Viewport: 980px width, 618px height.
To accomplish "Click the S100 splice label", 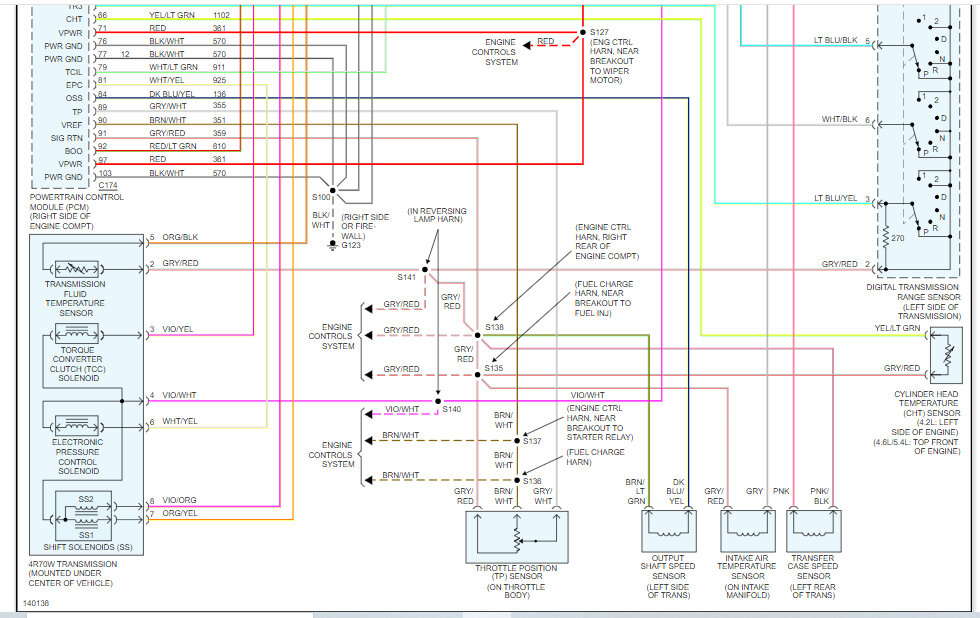I will 321,197.
